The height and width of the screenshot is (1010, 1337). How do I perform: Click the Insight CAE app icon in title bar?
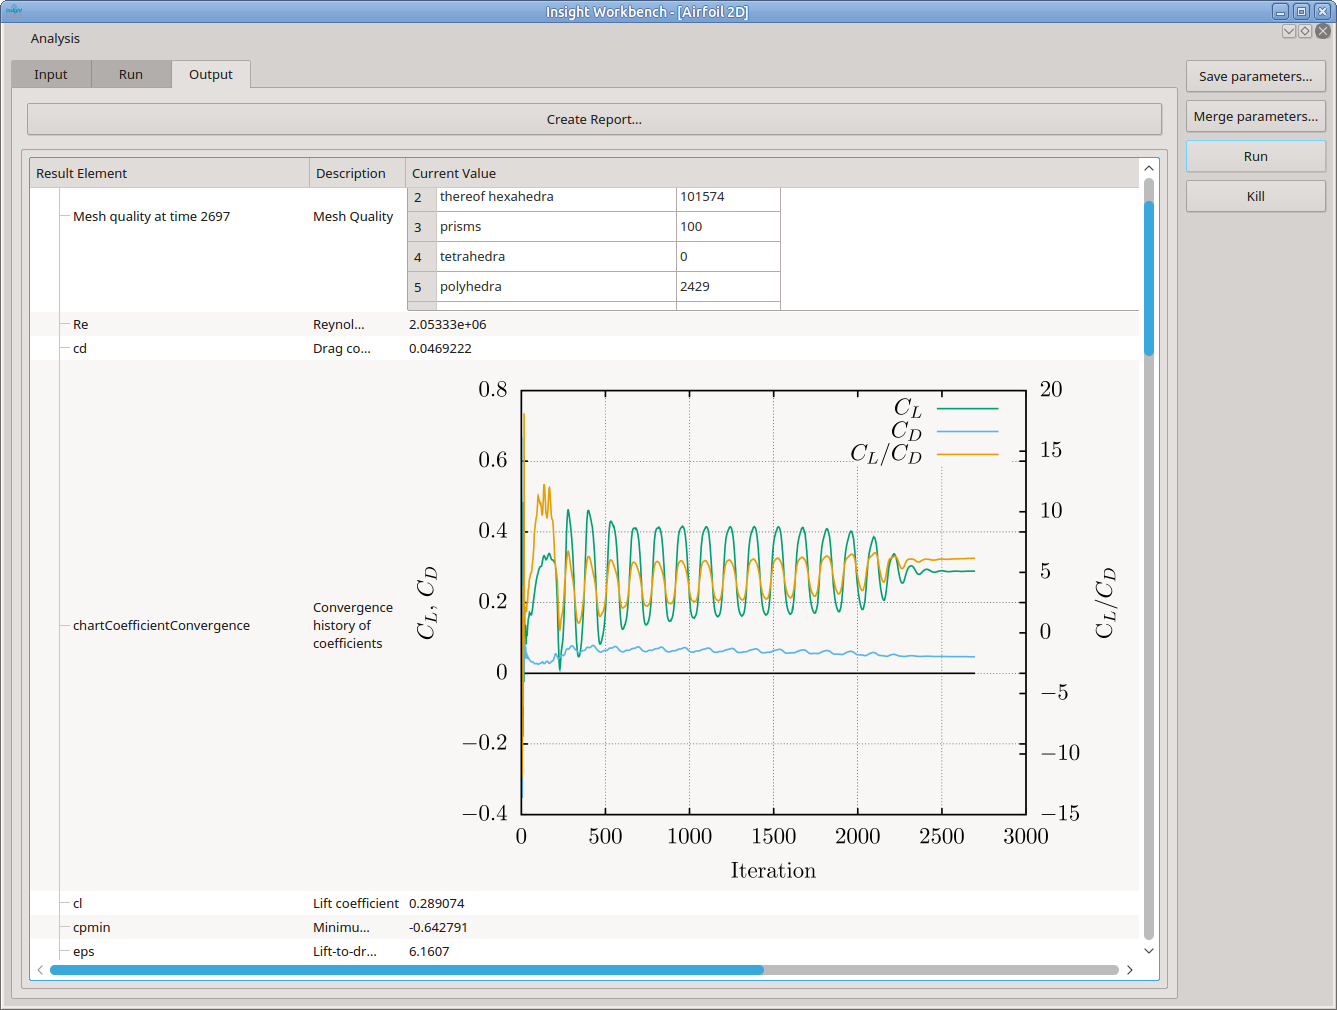[x=13, y=10]
